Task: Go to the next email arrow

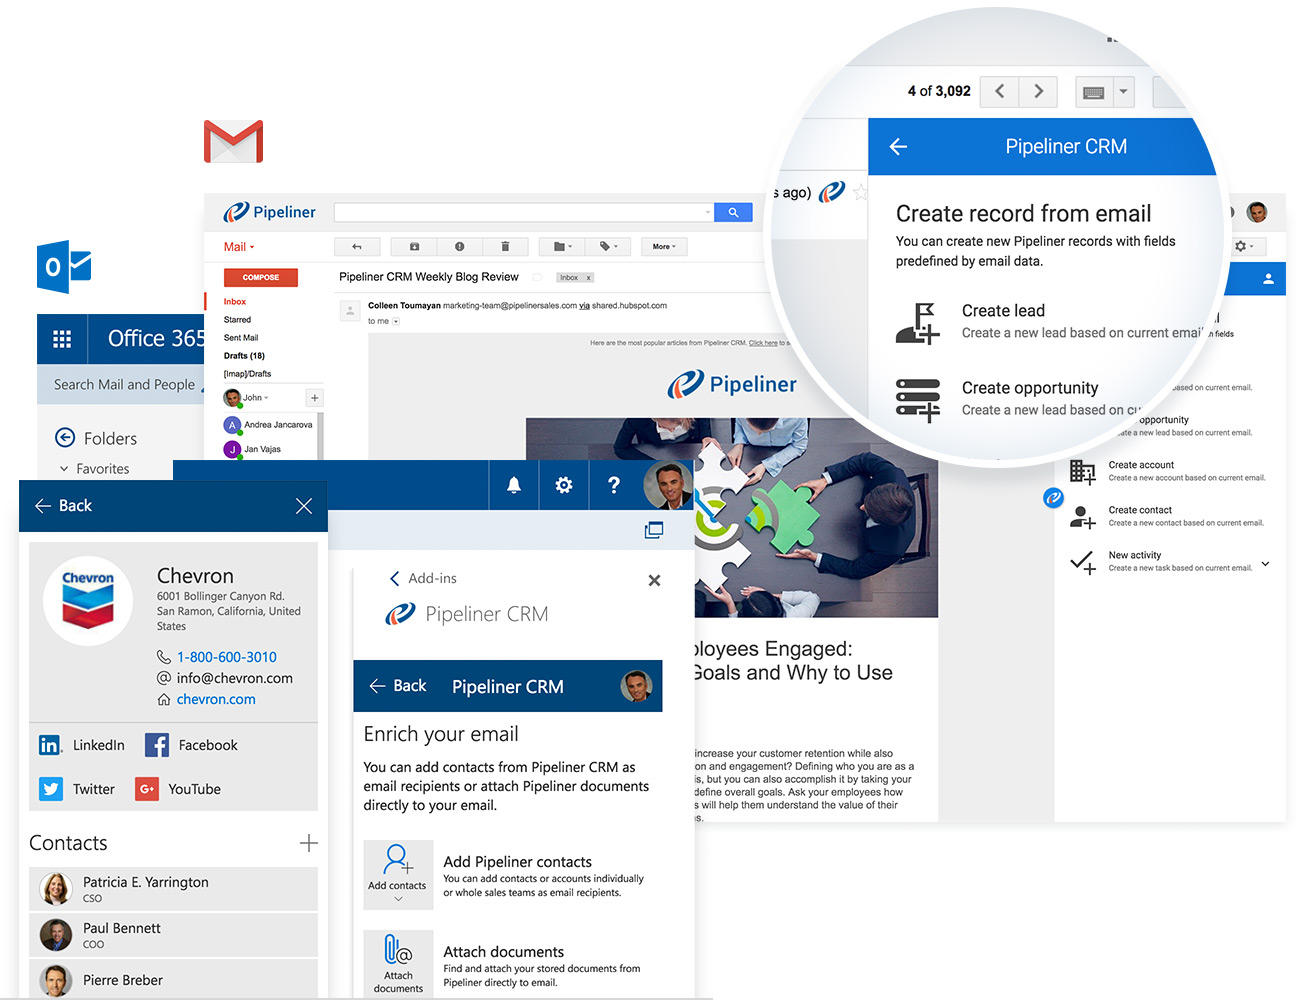Action: 1039,91
